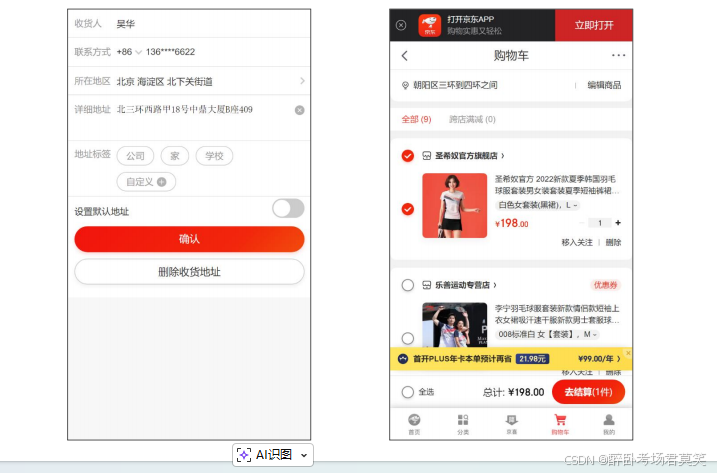Image resolution: width=717 pixels, height=473 pixels.
Task: Open delivery address 朝阳区三环到四环之间
Action: [x=455, y=85]
